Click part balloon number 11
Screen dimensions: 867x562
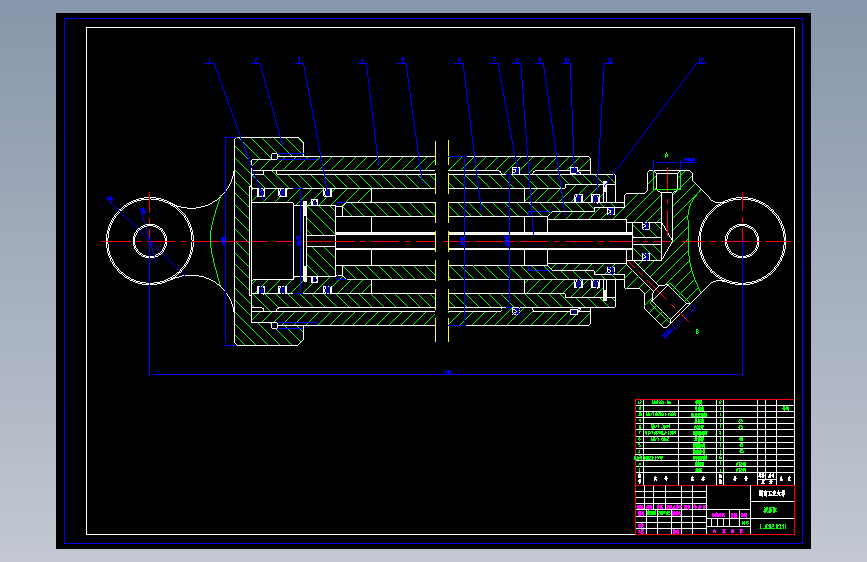point(610,60)
